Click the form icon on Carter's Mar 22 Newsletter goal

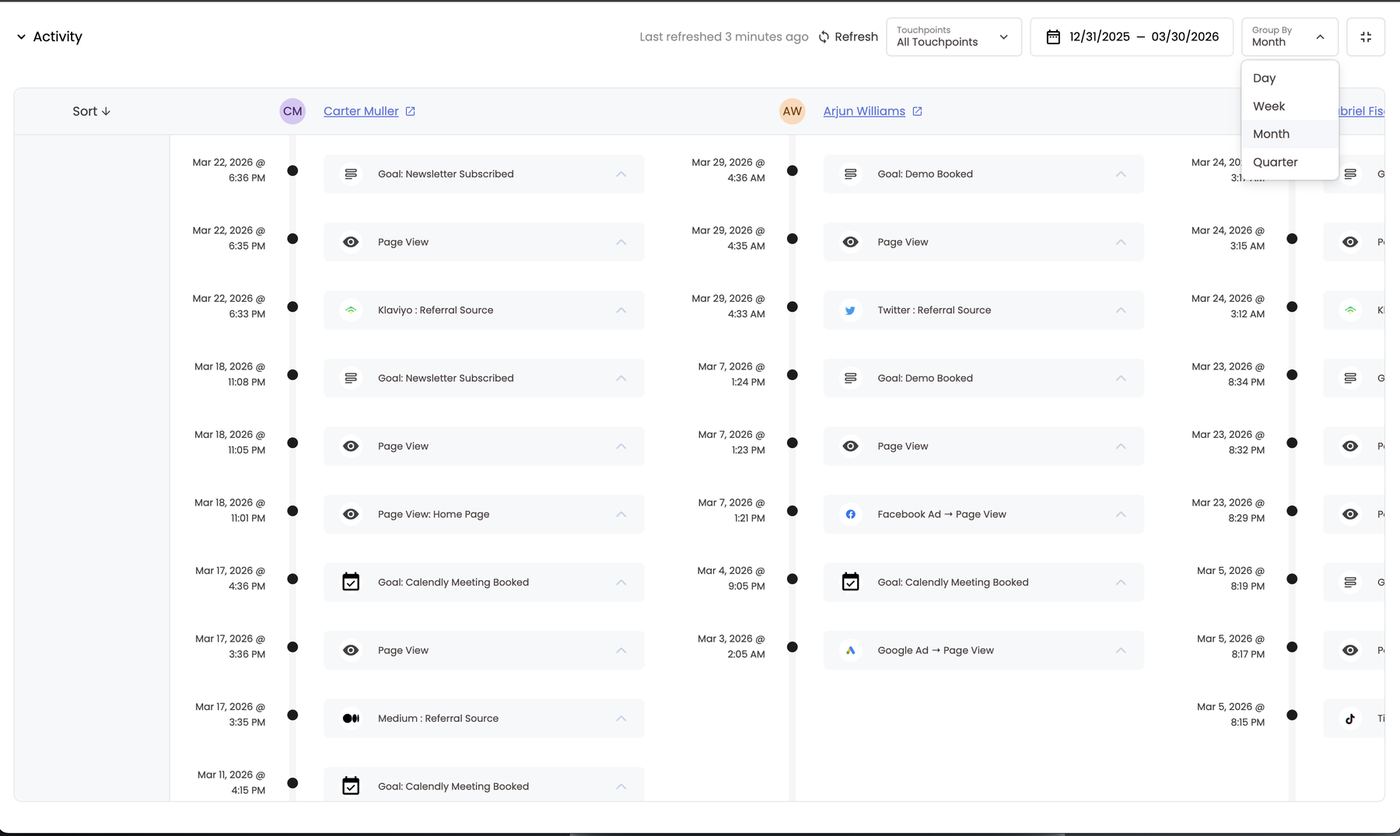pyautogui.click(x=351, y=174)
